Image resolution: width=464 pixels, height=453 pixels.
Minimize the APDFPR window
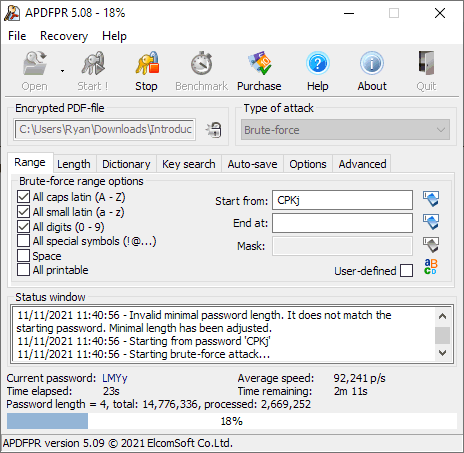[x=349, y=13]
